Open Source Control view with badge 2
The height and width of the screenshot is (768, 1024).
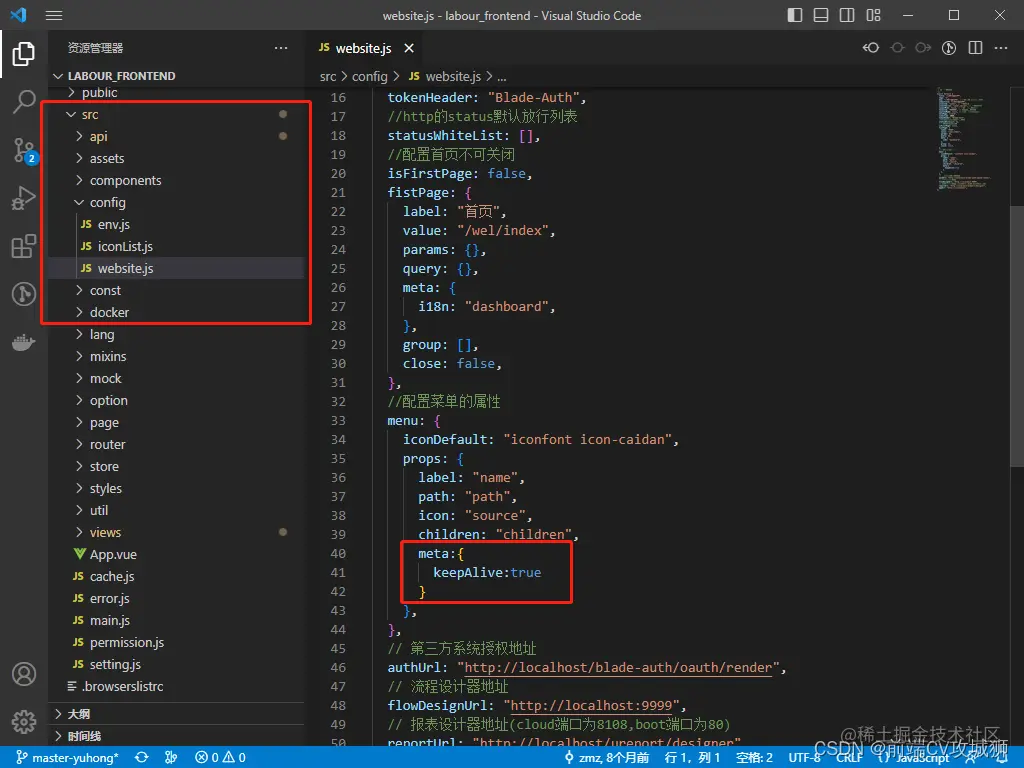pyautogui.click(x=24, y=150)
